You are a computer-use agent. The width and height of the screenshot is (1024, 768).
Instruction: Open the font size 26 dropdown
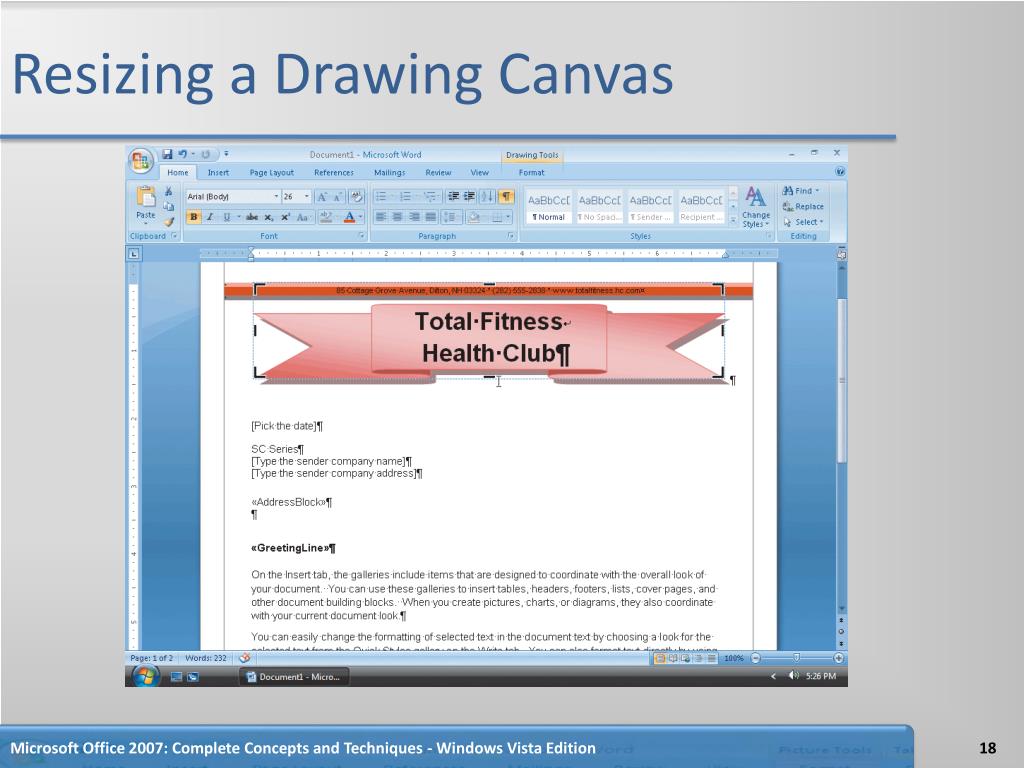pos(306,197)
